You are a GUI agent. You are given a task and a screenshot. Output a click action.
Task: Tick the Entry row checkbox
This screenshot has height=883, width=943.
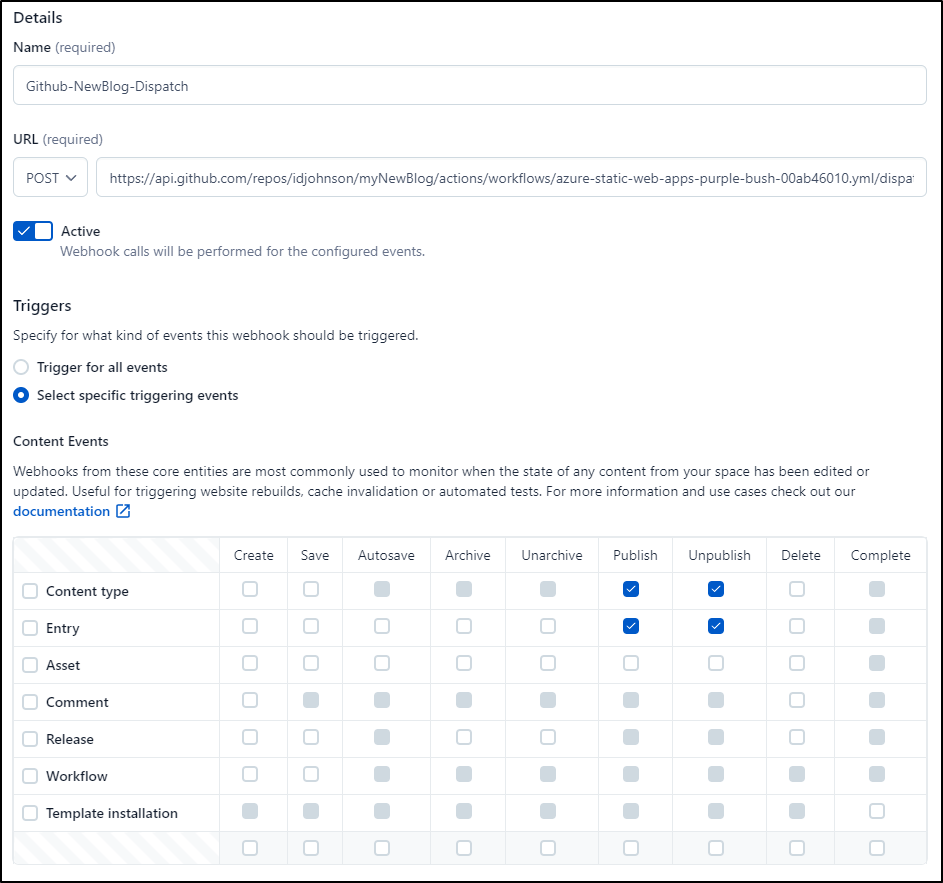tap(30, 628)
